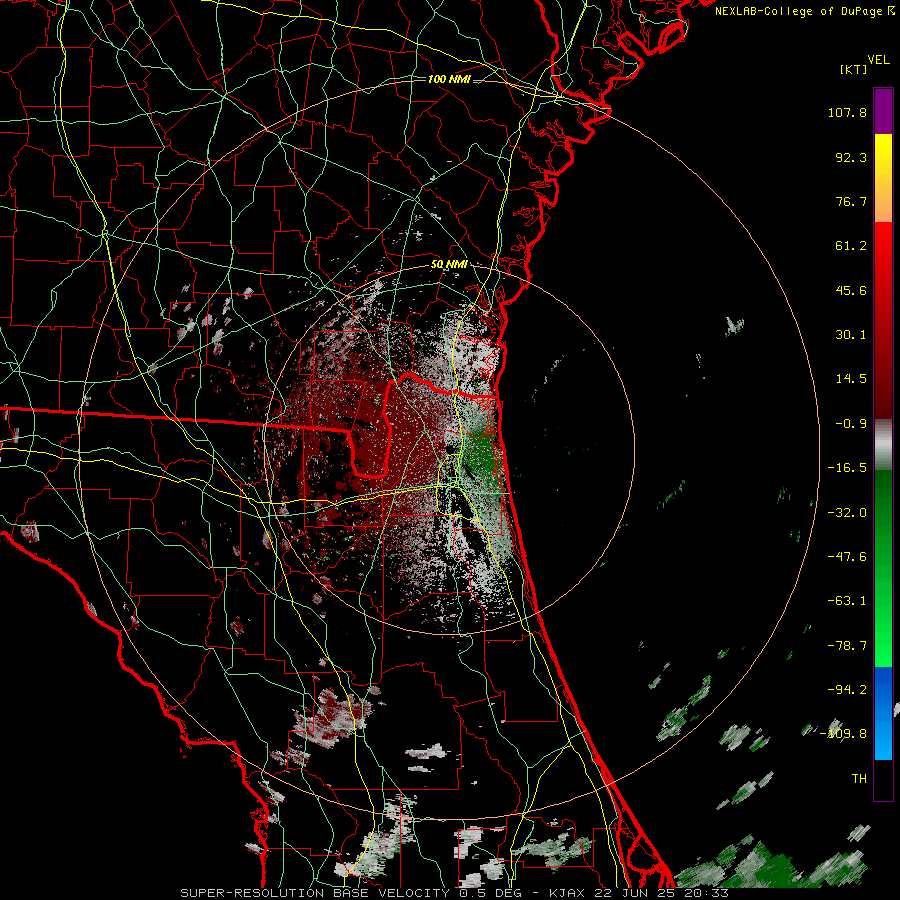Click the VEL legend heading

tap(879, 59)
